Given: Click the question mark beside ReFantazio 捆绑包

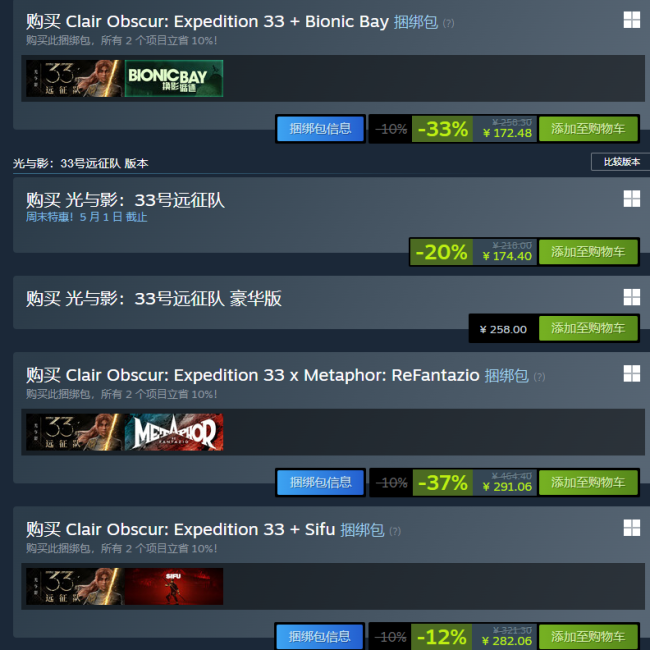Looking at the screenshot, I should tap(539, 377).
